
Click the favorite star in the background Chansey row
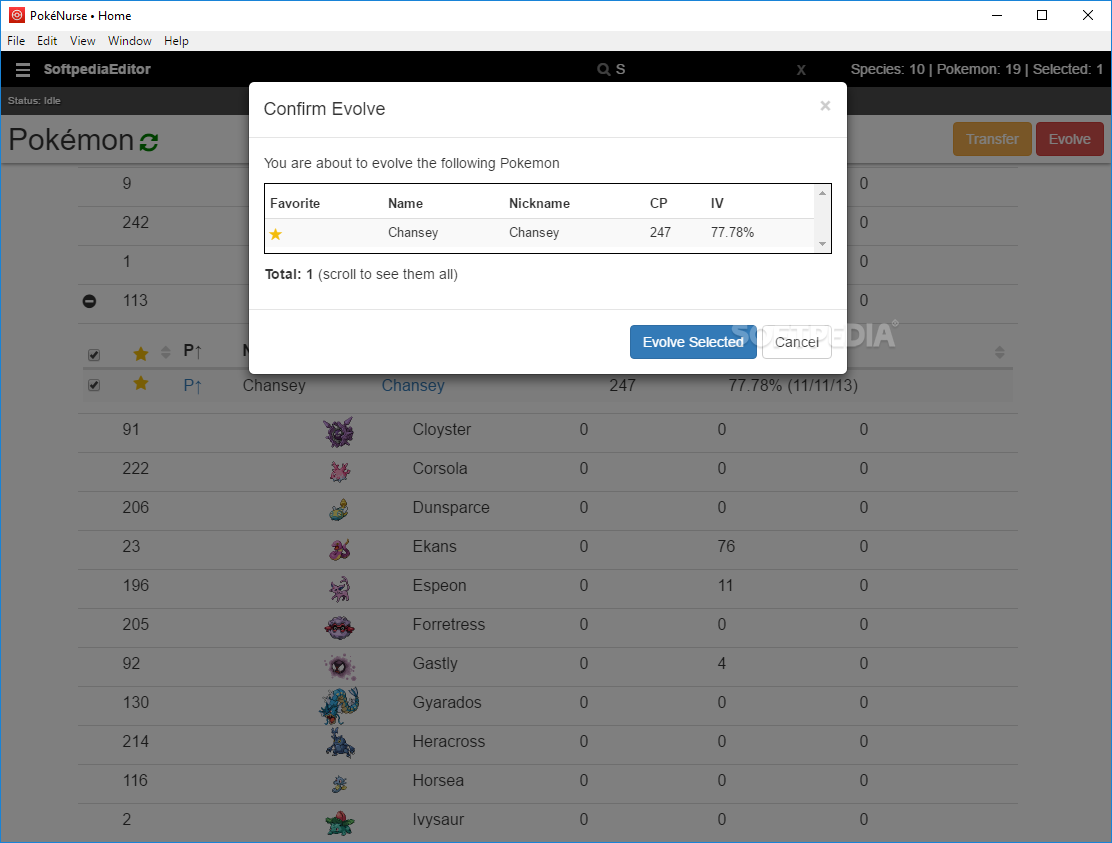coord(141,384)
